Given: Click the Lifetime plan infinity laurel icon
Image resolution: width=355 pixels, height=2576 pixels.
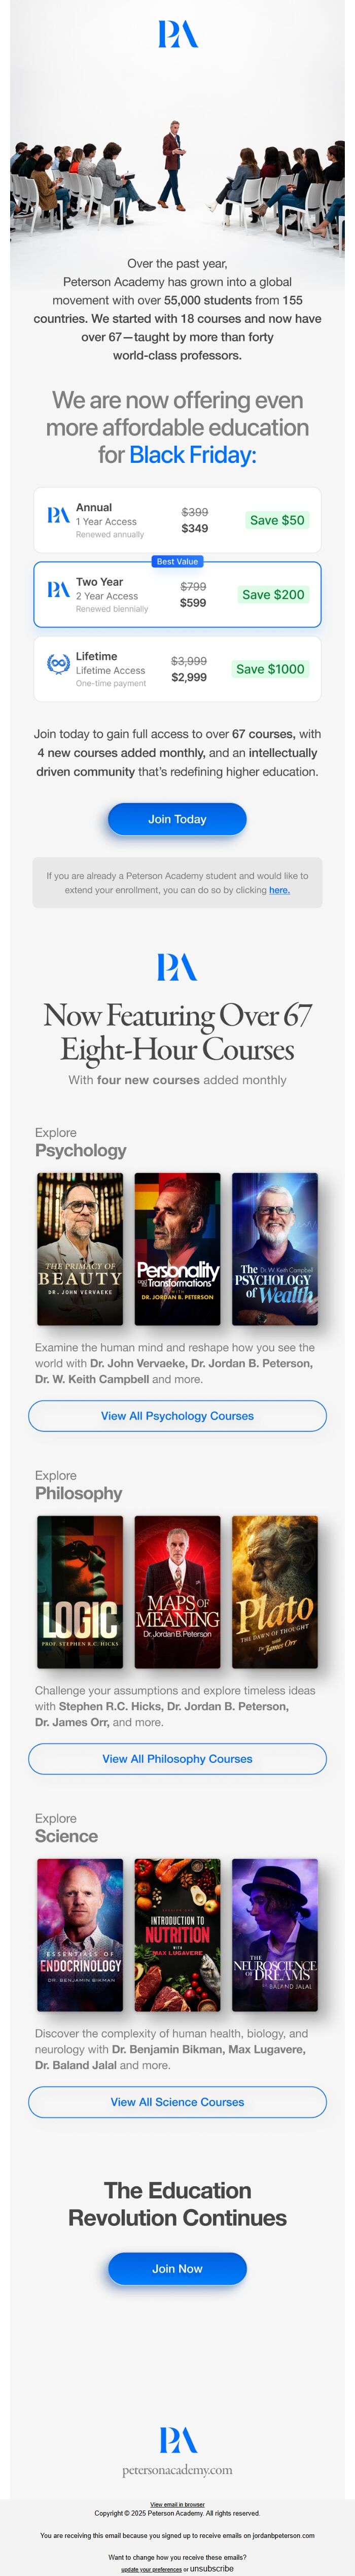Looking at the screenshot, I should coord(59,664).
